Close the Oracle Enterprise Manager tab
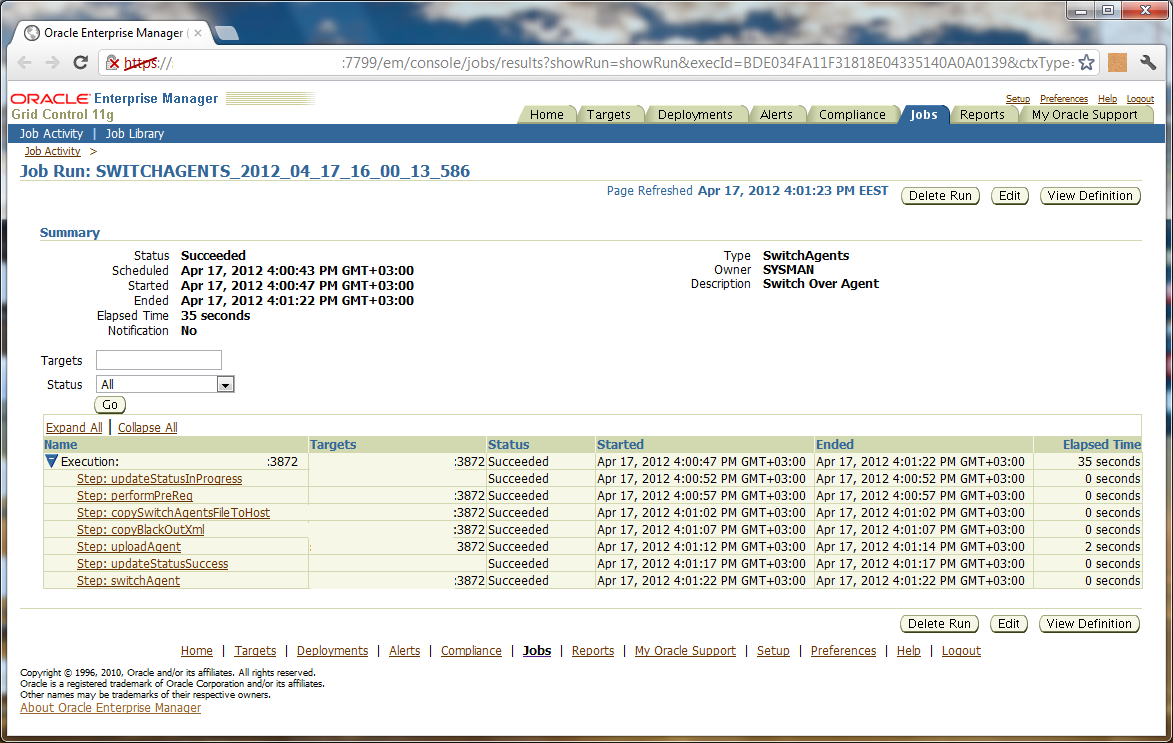 [197, 33]
